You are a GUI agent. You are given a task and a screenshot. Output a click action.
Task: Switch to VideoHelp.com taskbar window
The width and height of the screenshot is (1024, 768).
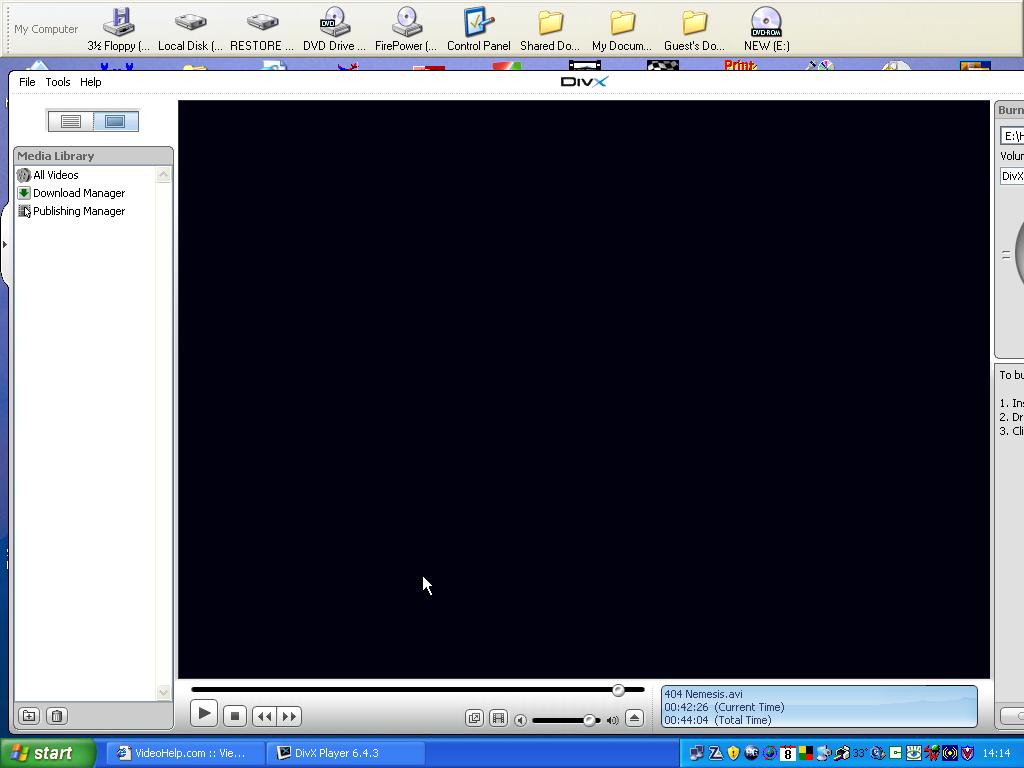184,753
